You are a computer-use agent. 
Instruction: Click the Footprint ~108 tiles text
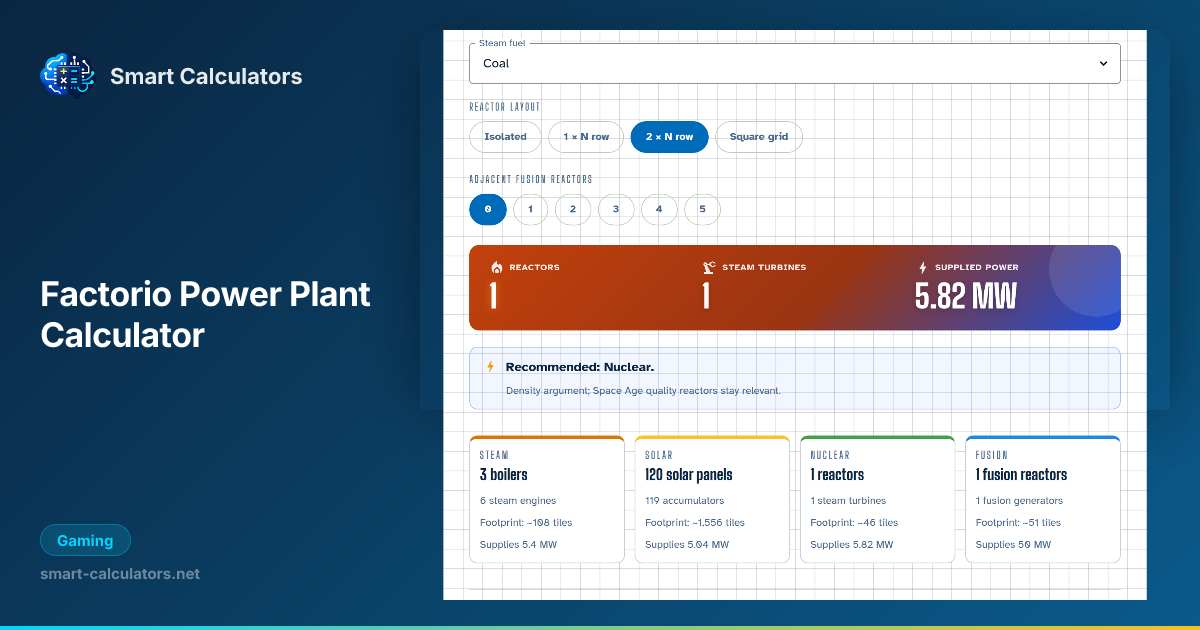(526, 522)
